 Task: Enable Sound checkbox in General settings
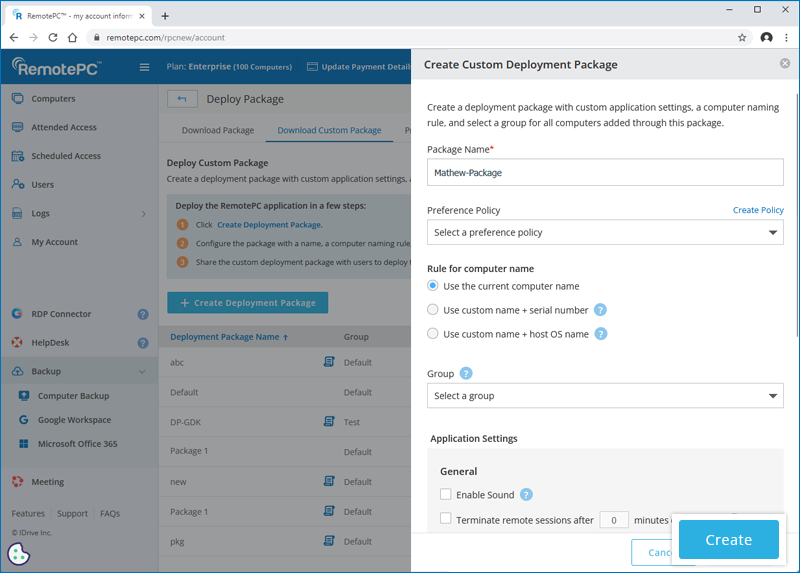point(446,494)
